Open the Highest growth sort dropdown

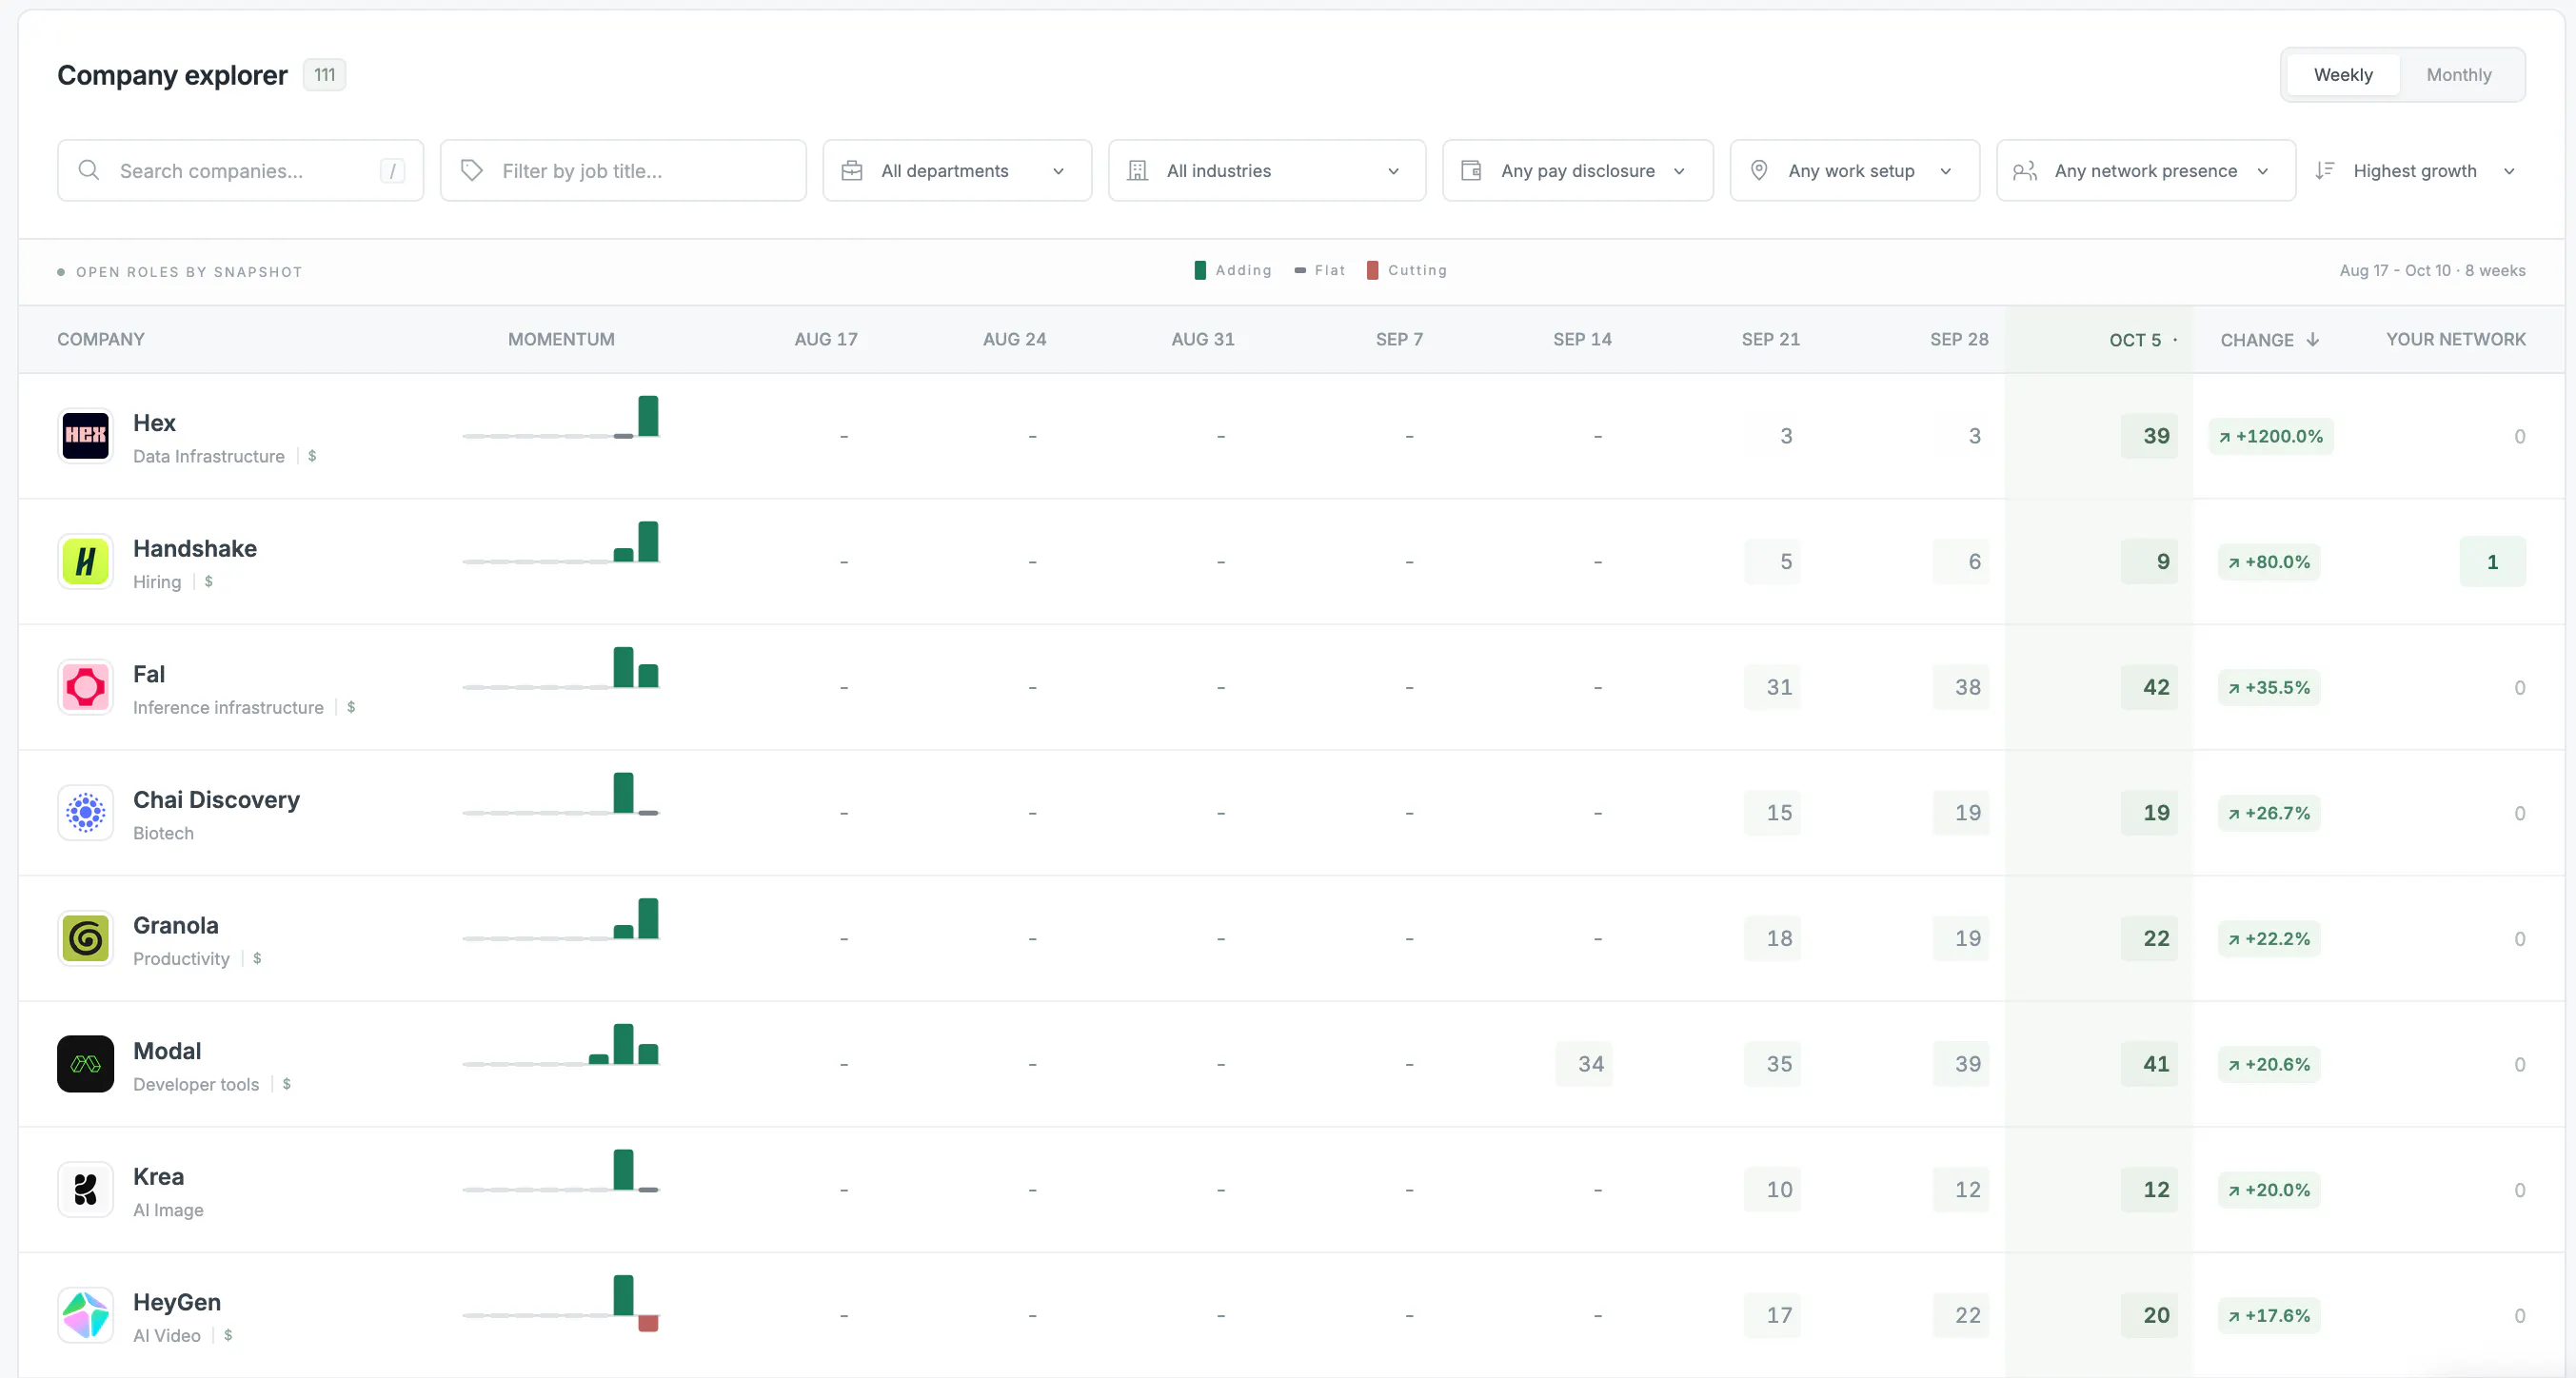pyautogui.click(x=2415, y=171)
